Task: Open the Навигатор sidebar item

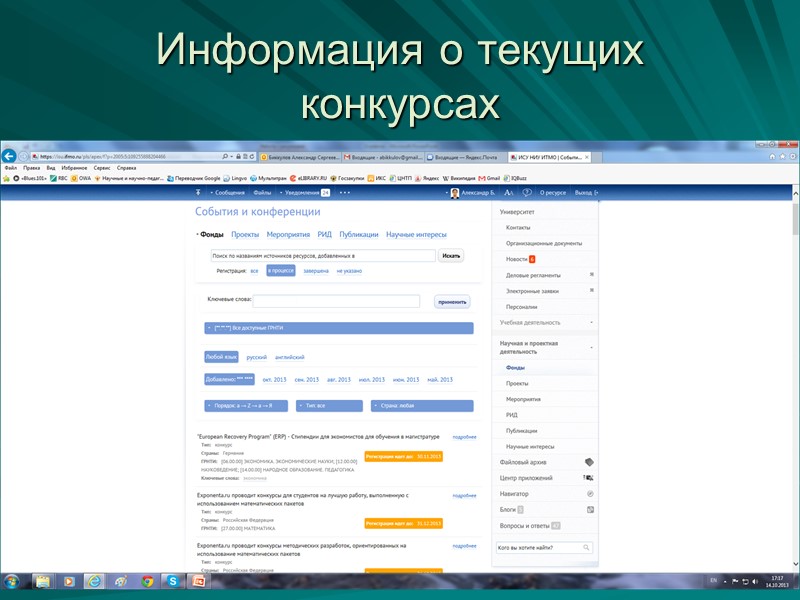Action: [515, 493]
